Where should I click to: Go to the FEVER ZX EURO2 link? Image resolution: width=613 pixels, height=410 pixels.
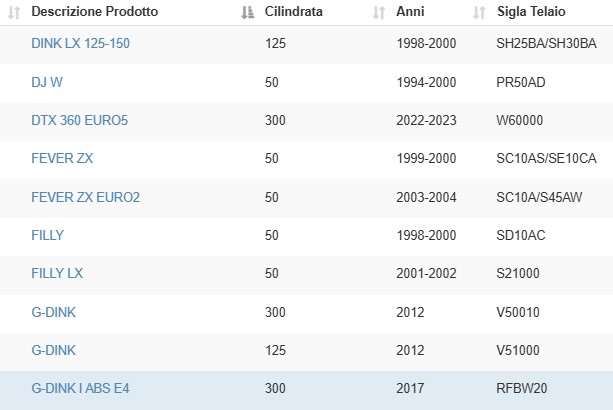tap(85, 197)
